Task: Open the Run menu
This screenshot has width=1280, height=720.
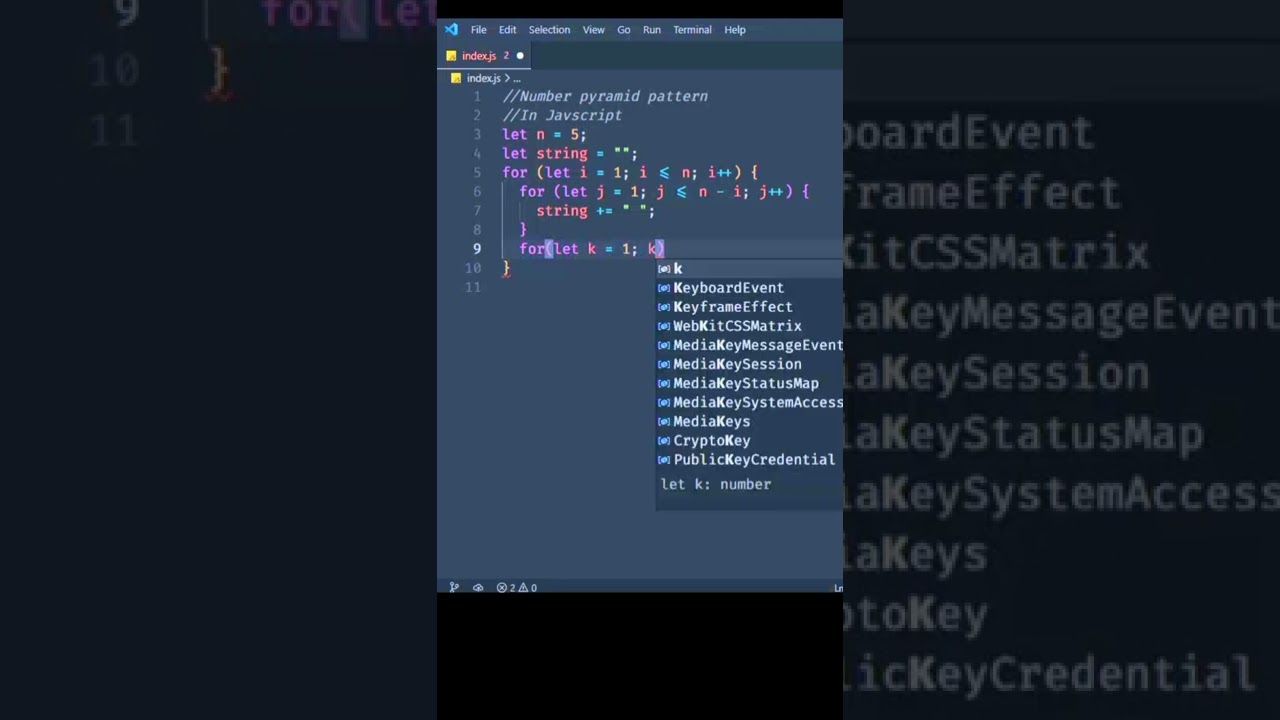Action: point(652,30)
